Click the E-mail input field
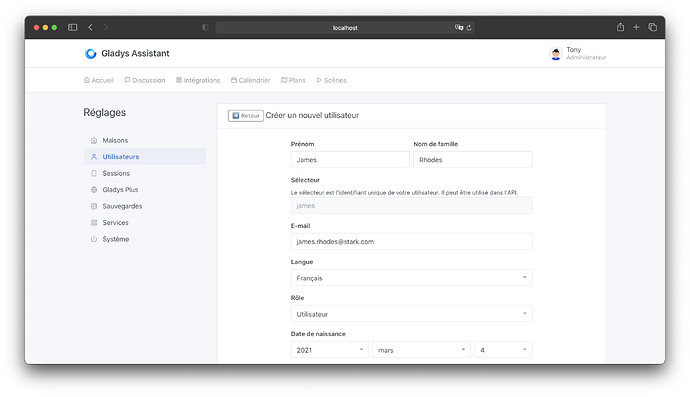The height and width of the screenshot is (397, 690). [x=411, y=242]
